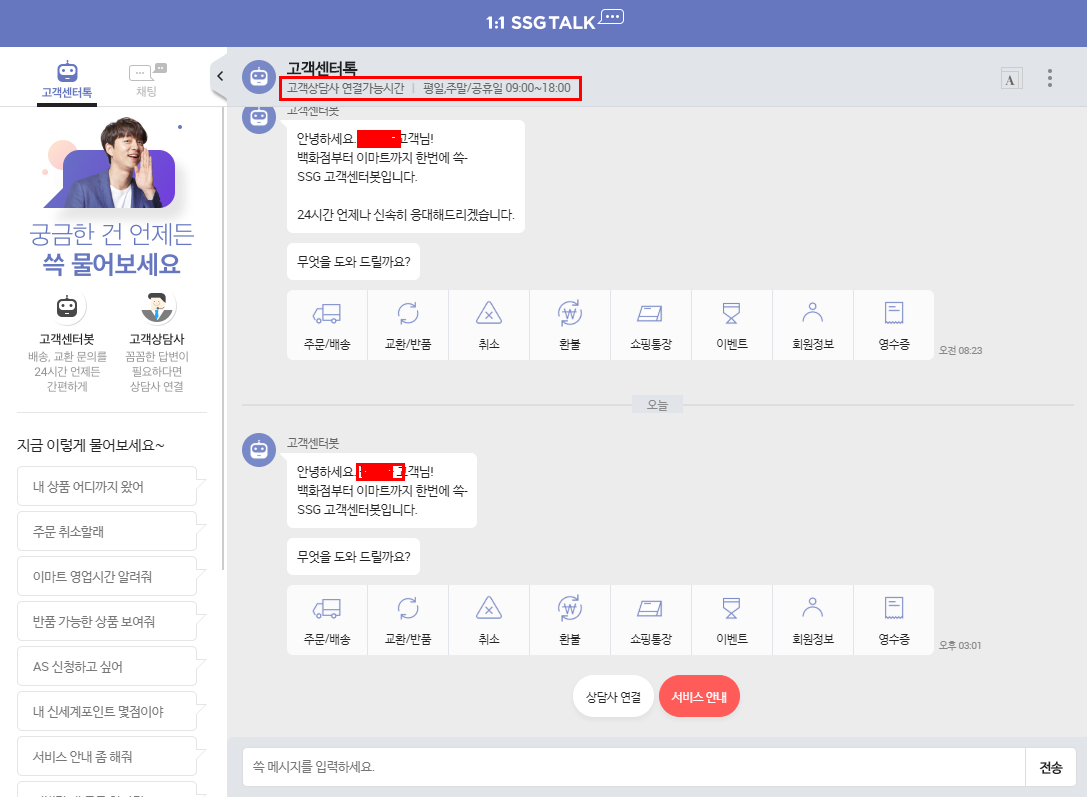Click the sidebar vertical scrollbar
The height and width of the screenshot is (797, 1087).
click(x=223, y=338)
